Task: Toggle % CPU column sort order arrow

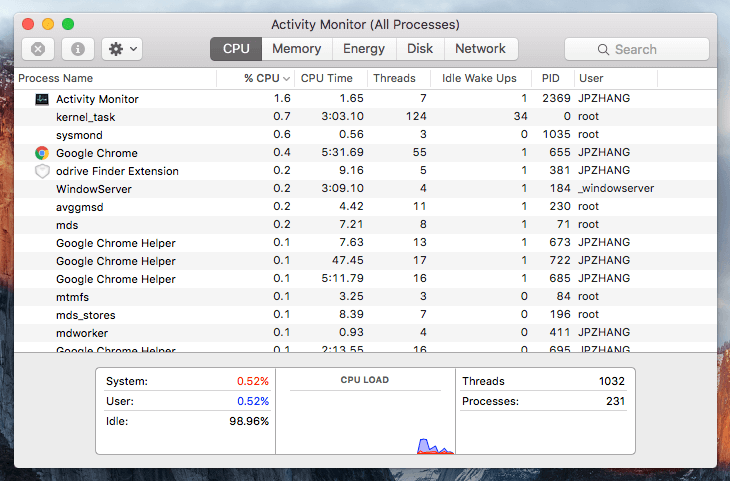Action: [x=286, y=79]
